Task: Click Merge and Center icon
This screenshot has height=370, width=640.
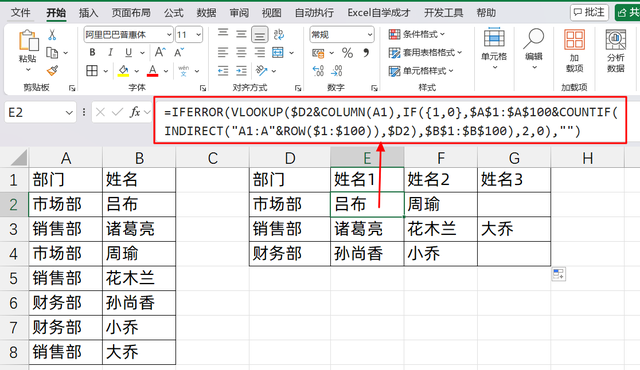Action: (x=278, y=52)
